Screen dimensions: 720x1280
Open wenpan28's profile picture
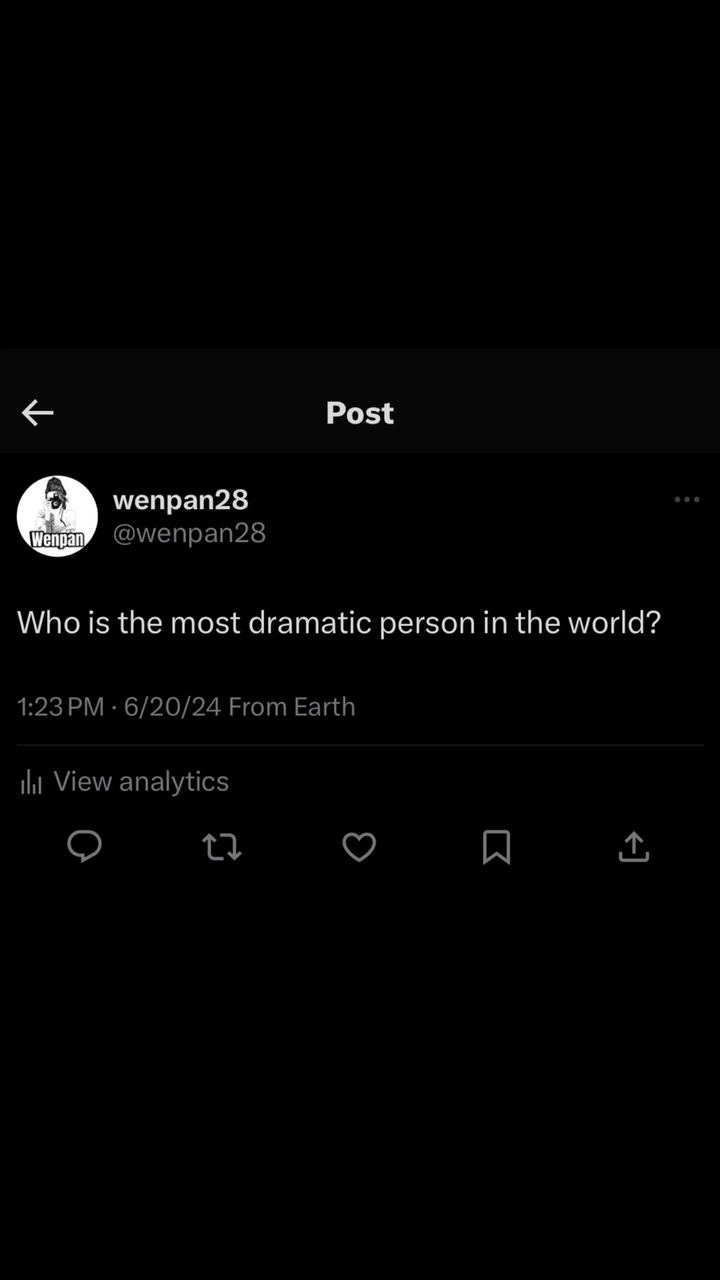tap(57, 516)
